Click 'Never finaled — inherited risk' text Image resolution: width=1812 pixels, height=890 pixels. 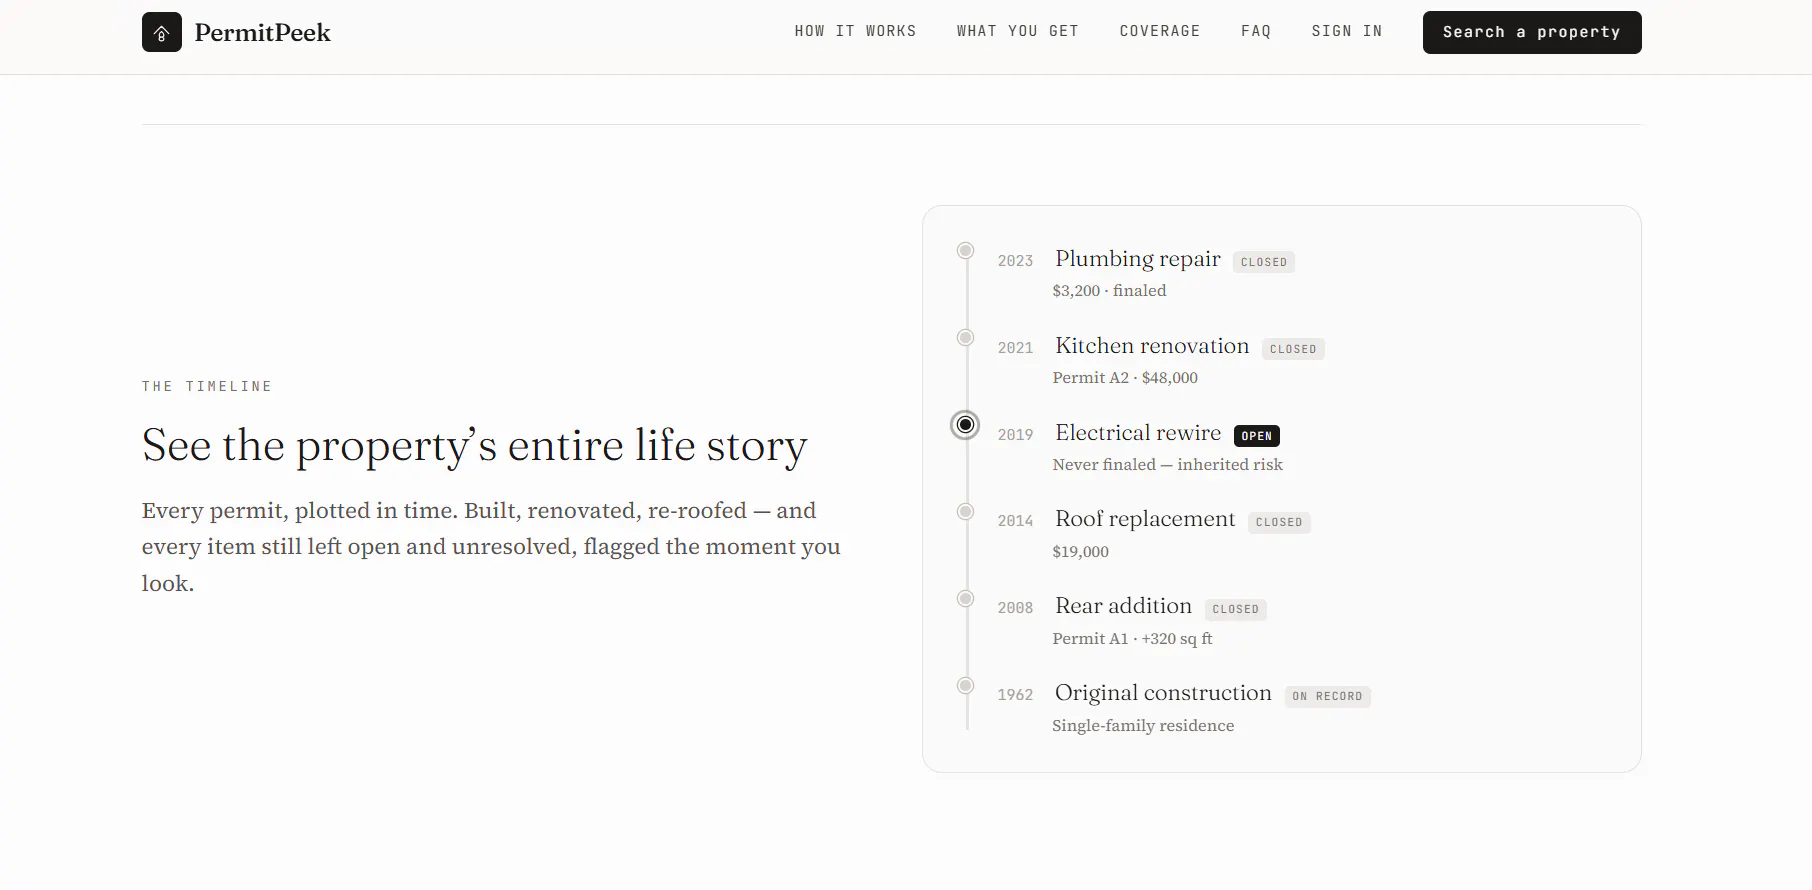tap(1167, 465)
